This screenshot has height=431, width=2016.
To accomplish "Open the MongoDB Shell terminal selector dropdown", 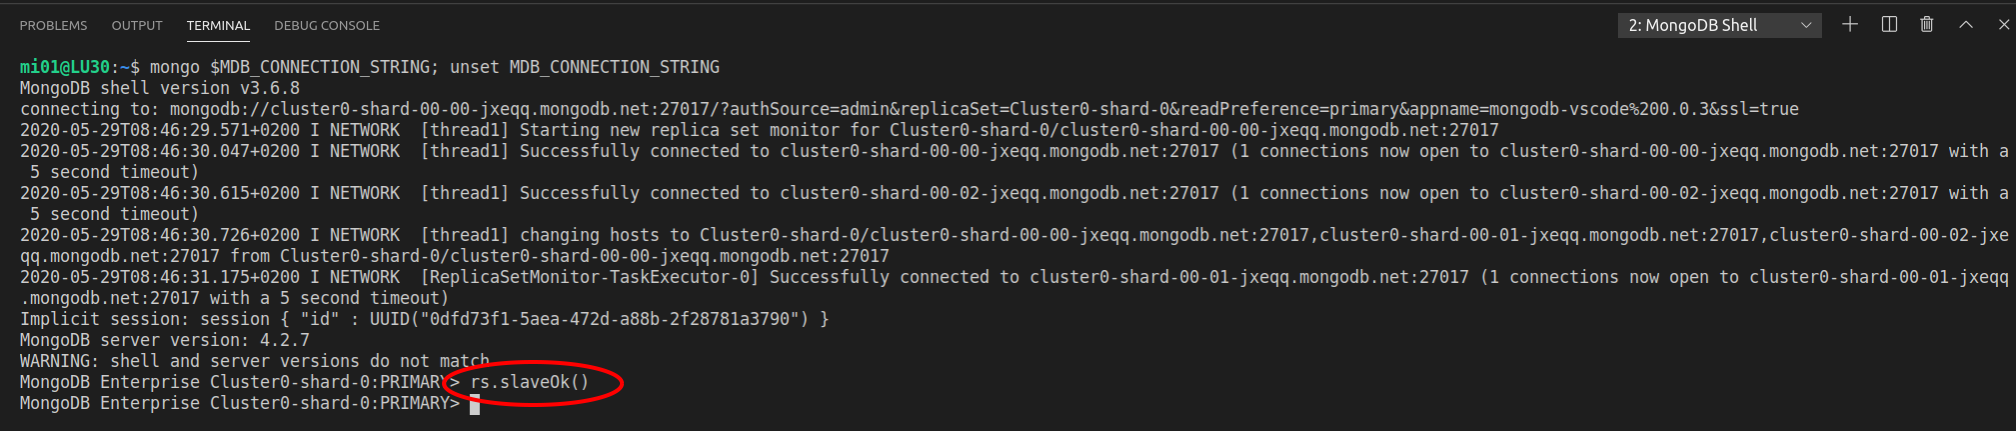I will pos(1719,26).
